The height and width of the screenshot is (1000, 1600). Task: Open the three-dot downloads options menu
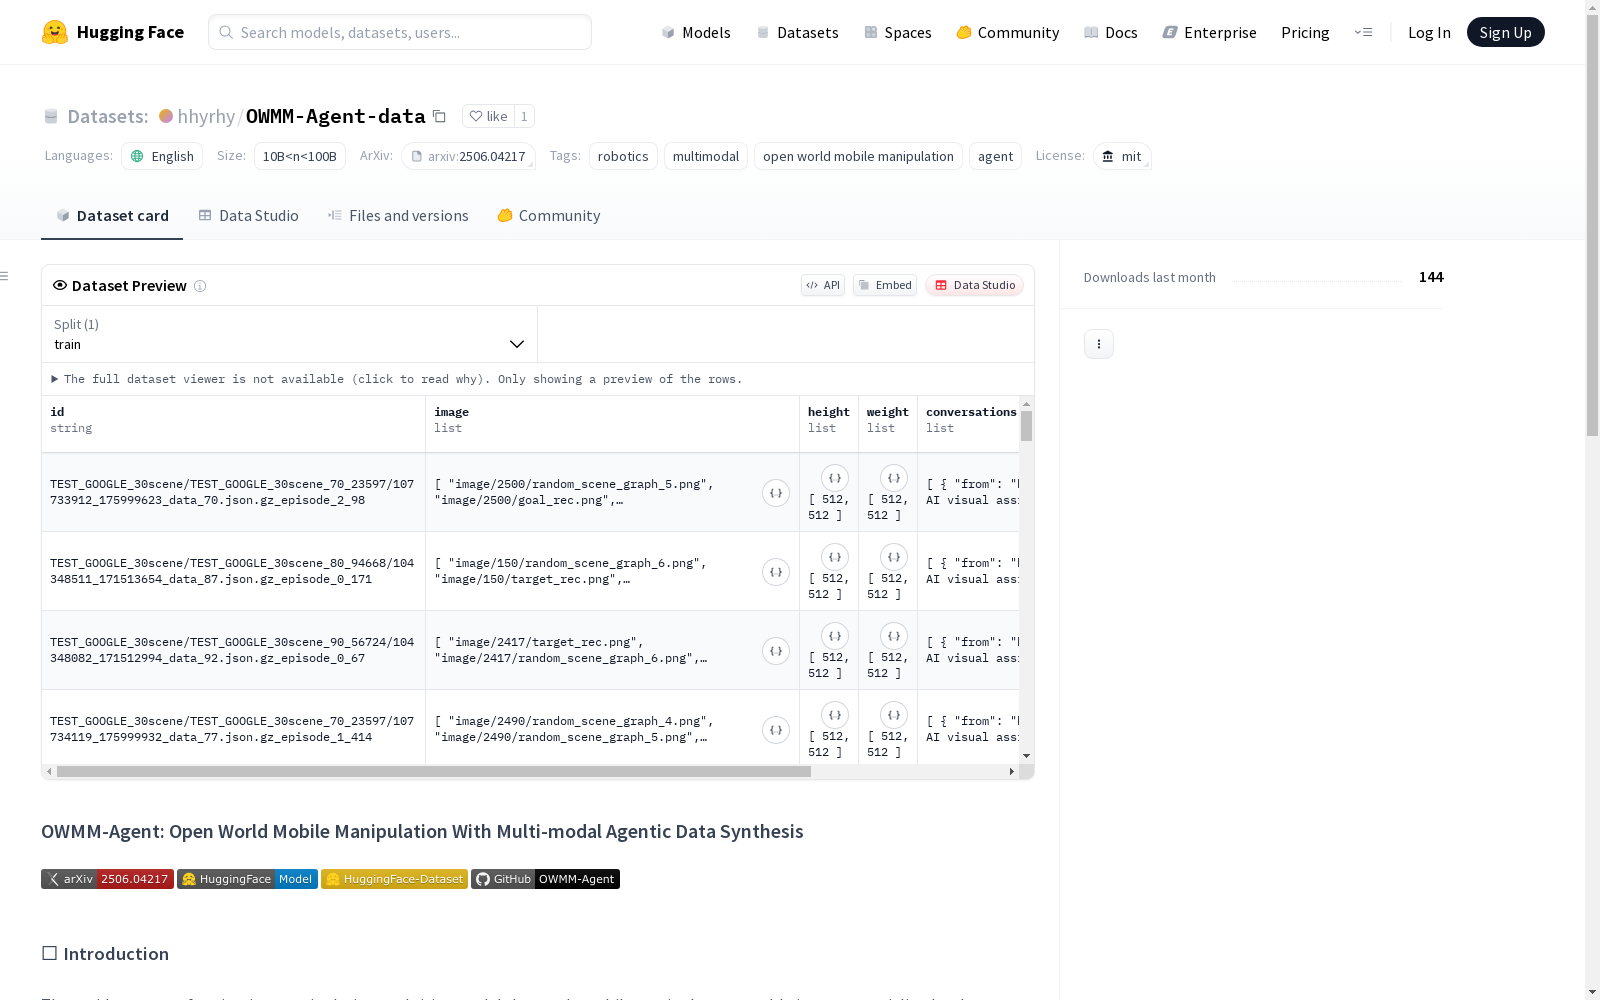(1099, 344)
